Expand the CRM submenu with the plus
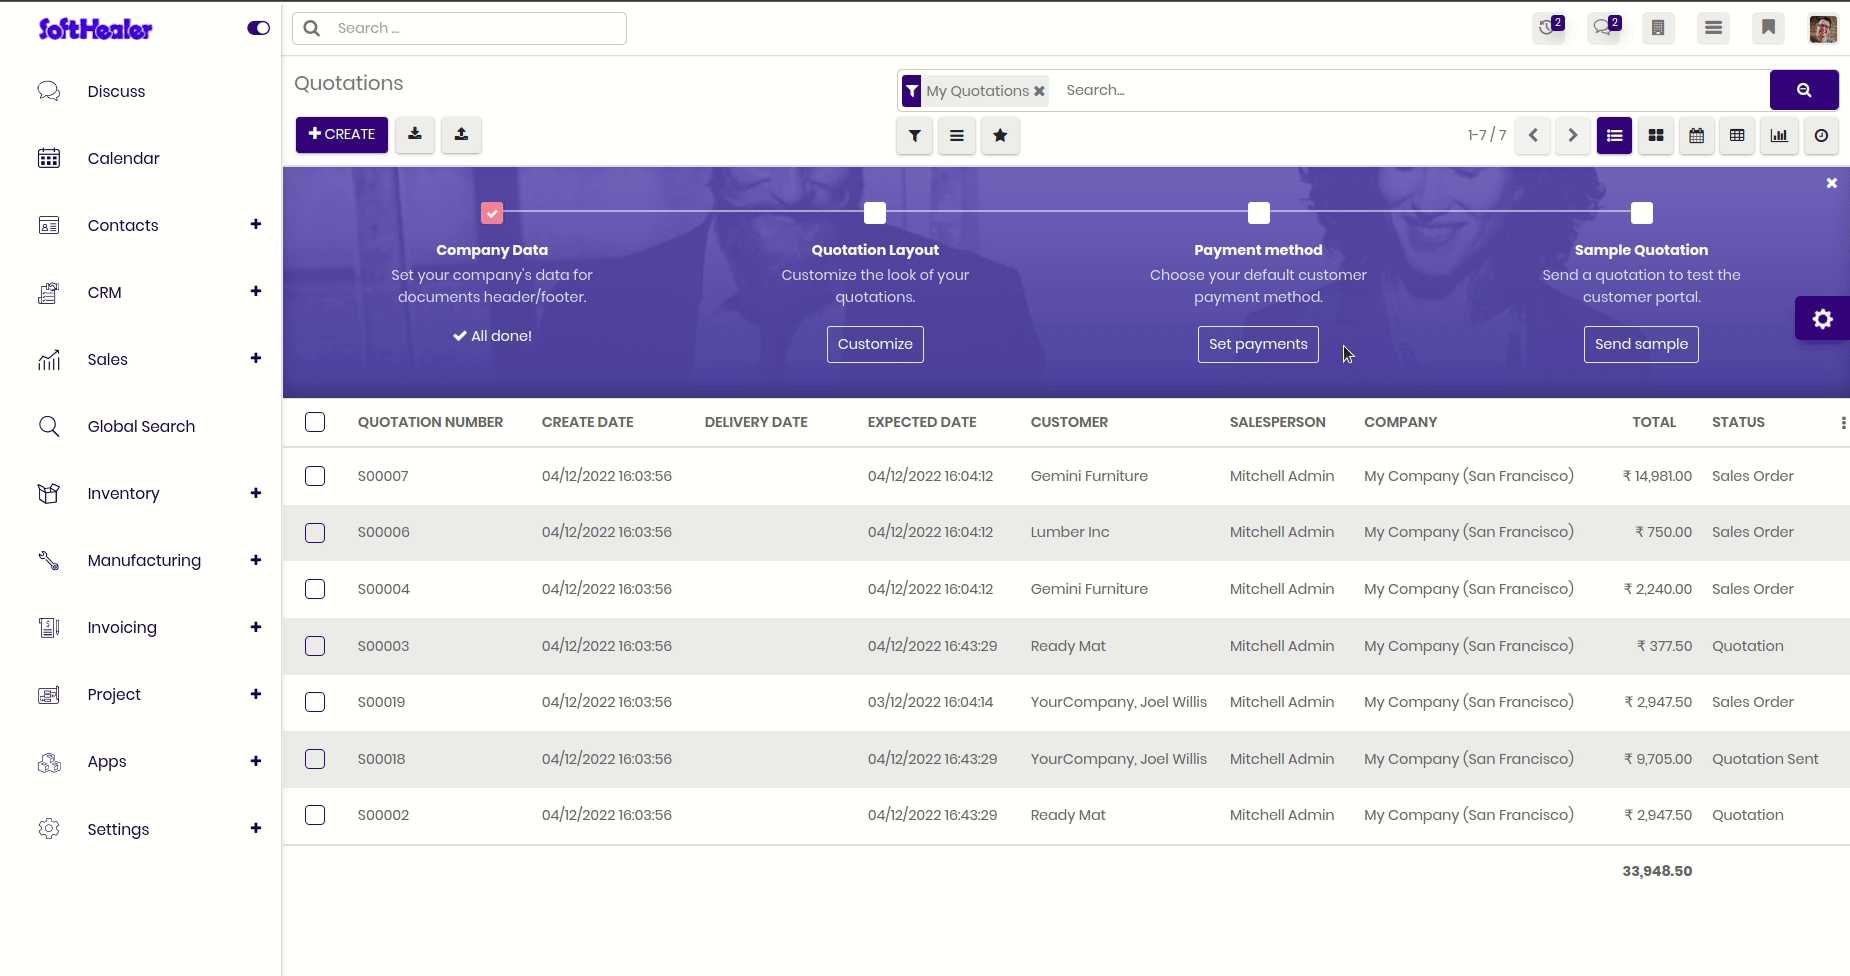 [x=256, y=291]
